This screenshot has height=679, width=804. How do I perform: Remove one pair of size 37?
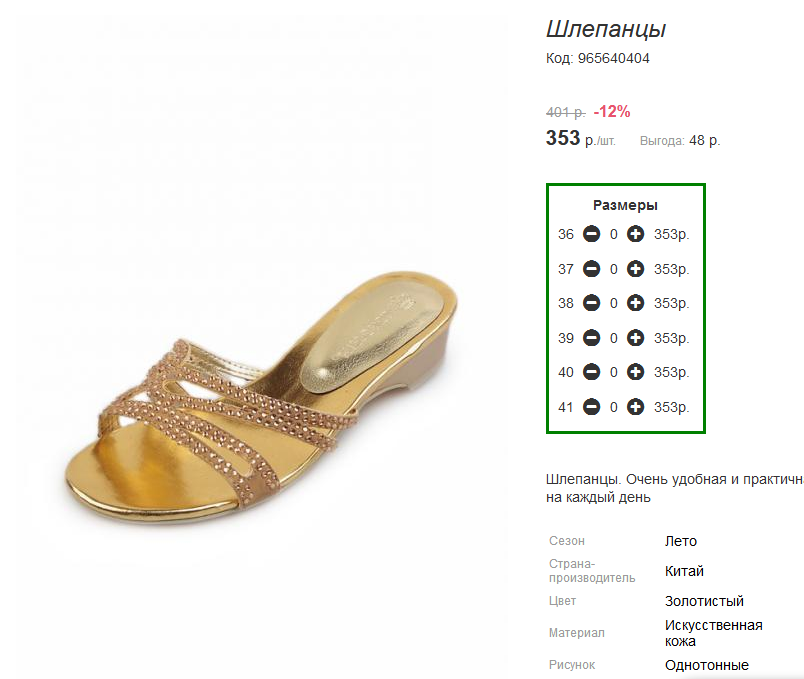coord(591,269)
